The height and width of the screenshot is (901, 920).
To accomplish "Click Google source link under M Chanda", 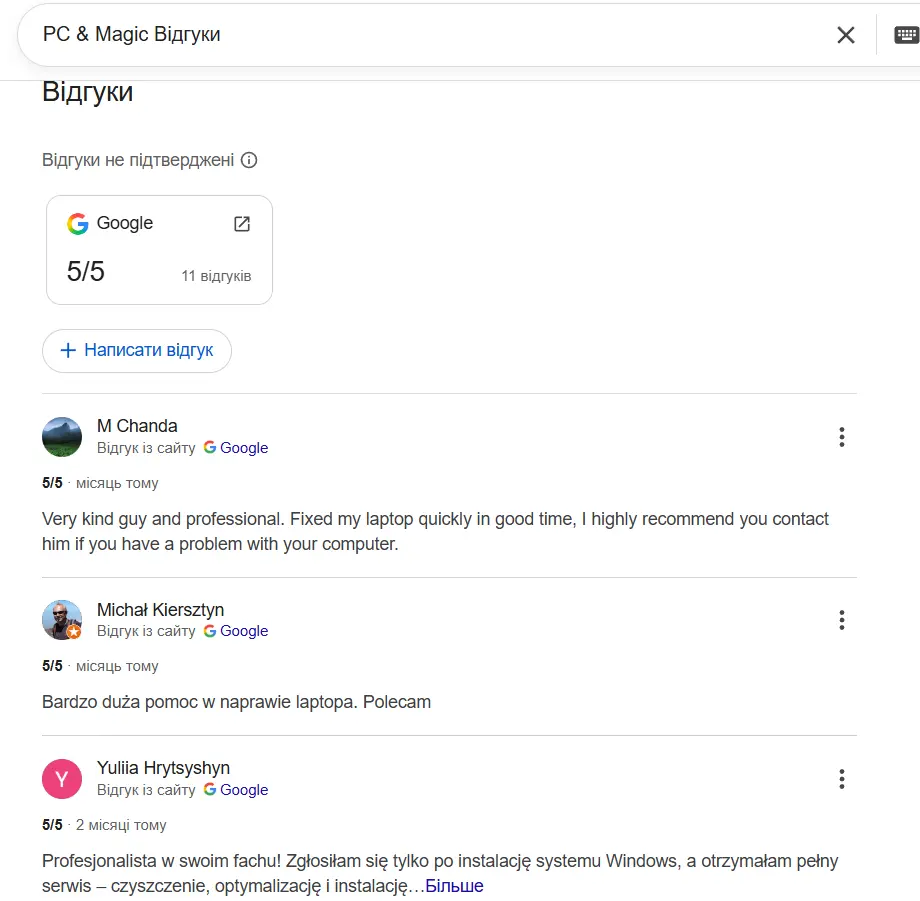I will (236, 448).
